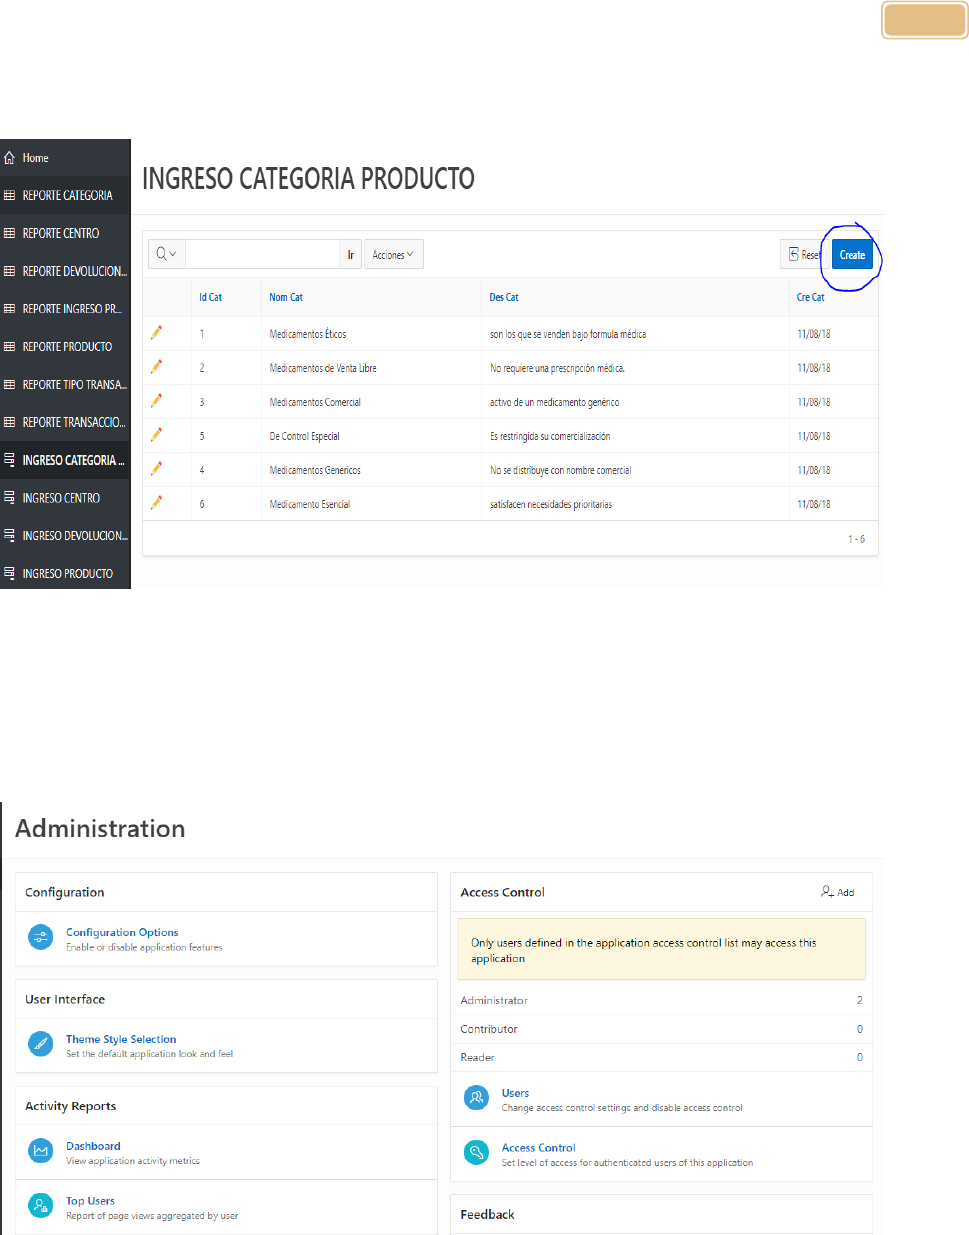Edit row Medicamento Esencial pencil icon
This screenshot has height=1235, width=969.
point(156,503)
